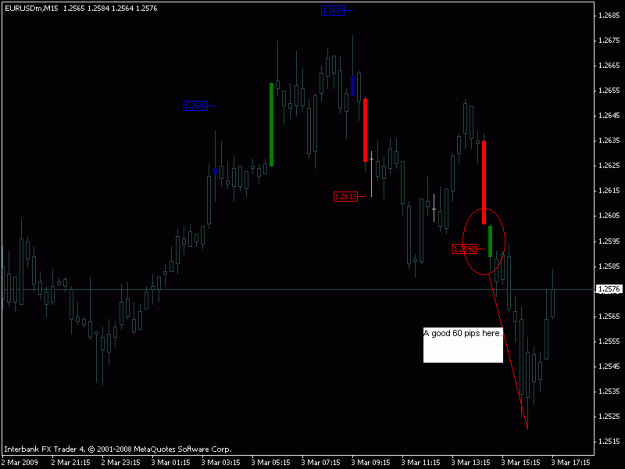The height and width of the screenshot is (469, 625).
Task: Click the 1.2515 price scale value
Action: (609, 442)
